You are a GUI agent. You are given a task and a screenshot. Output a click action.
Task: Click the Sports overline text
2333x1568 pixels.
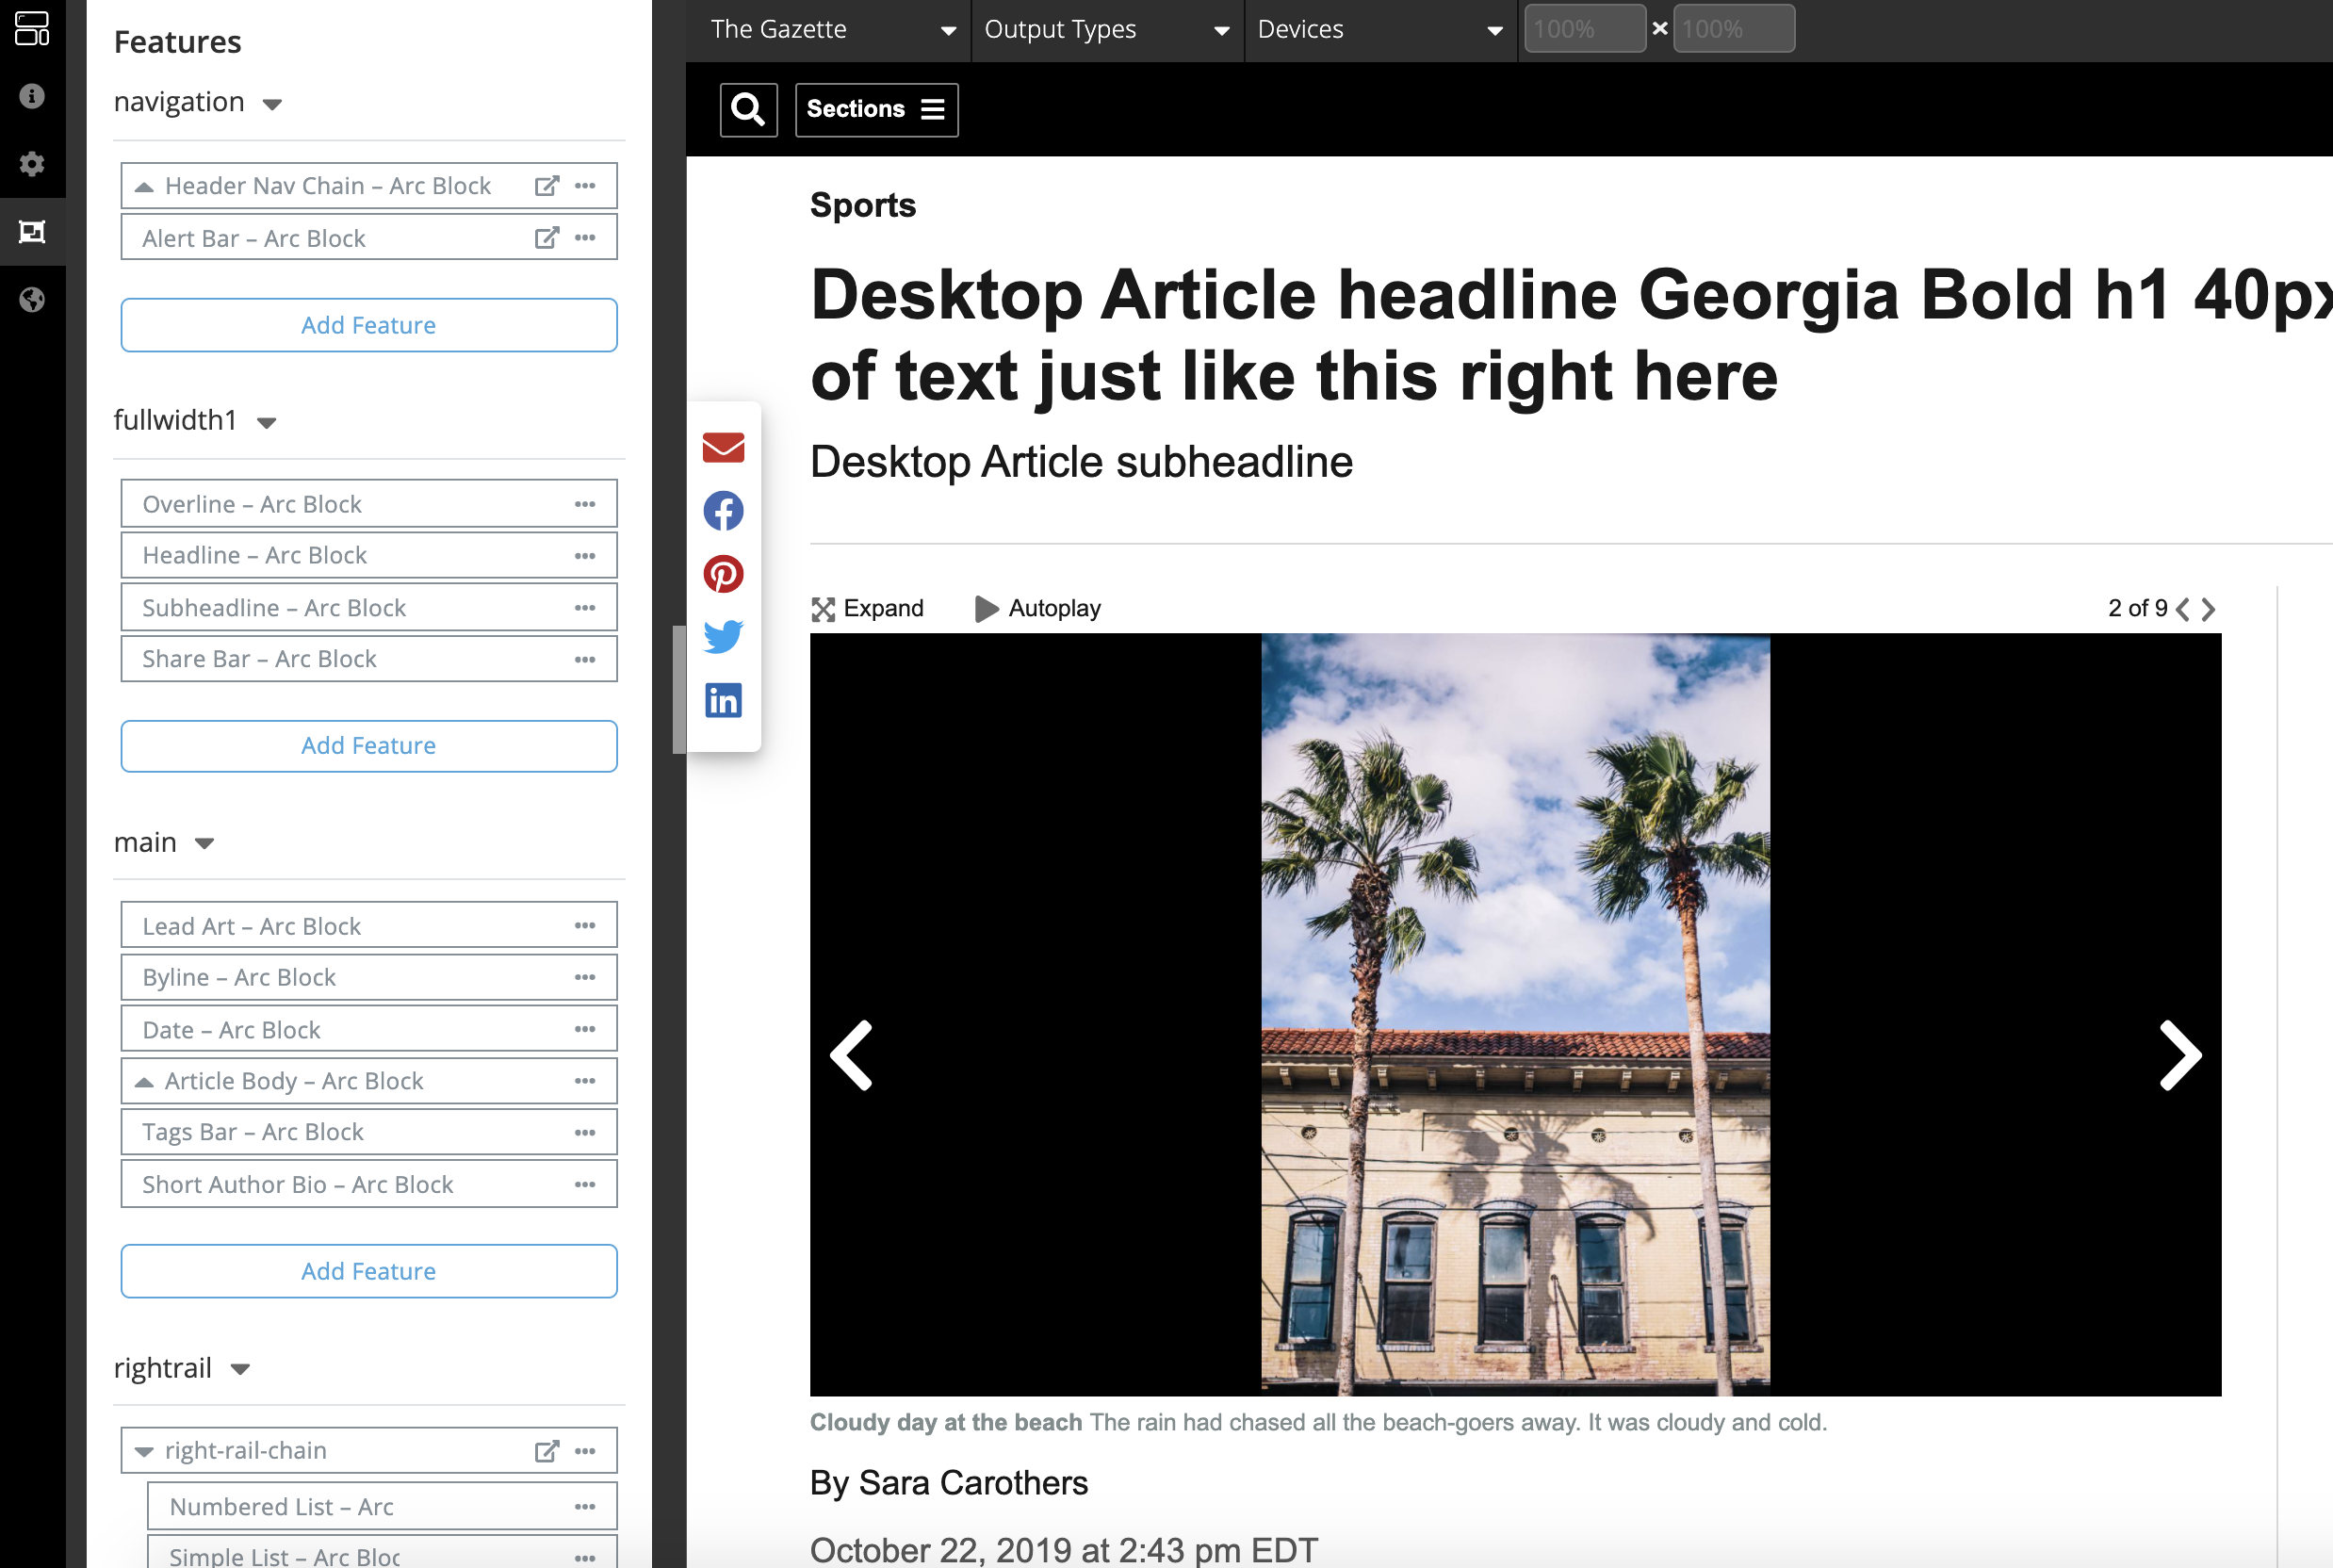tap(863, 205)
